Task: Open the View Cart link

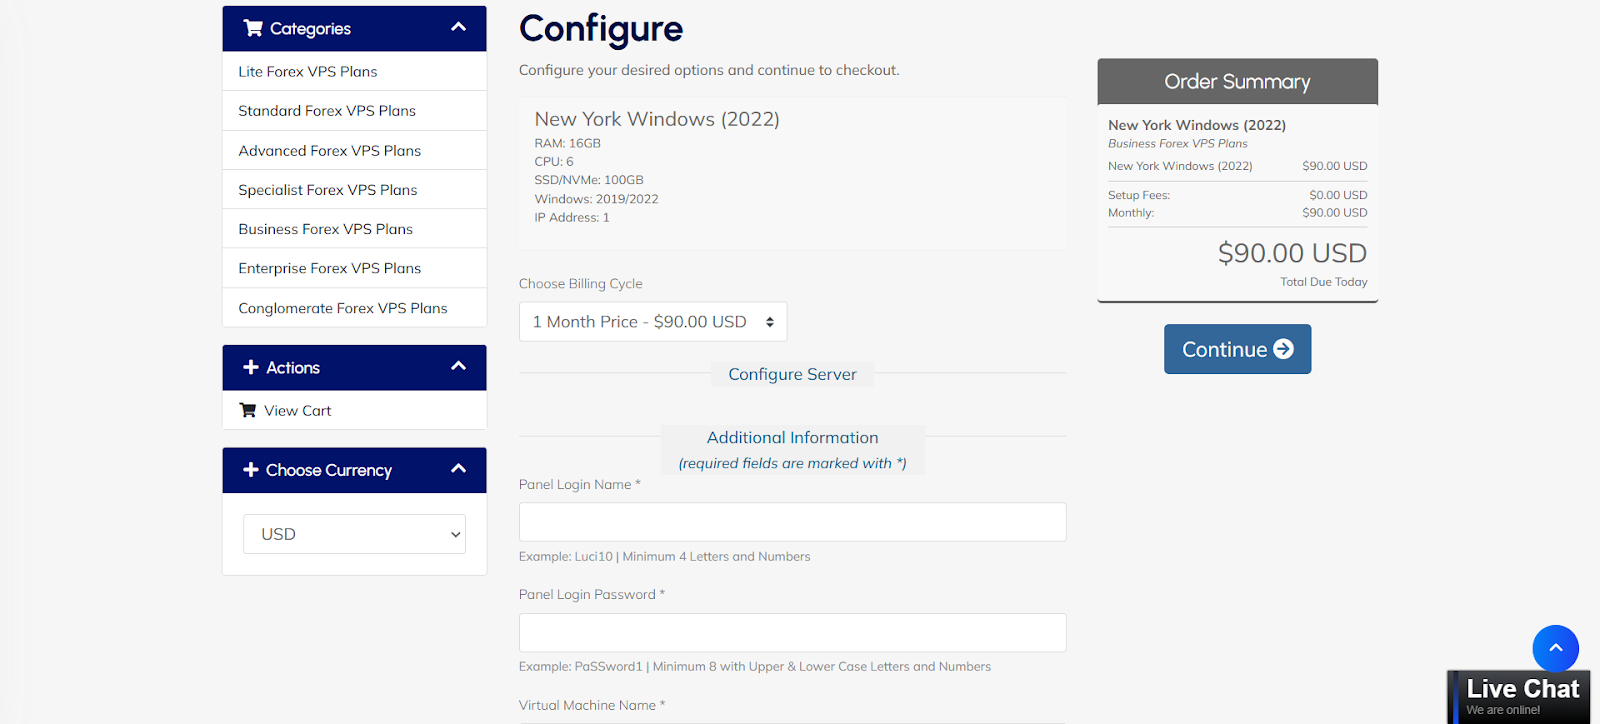Action: tap(354, 410)
